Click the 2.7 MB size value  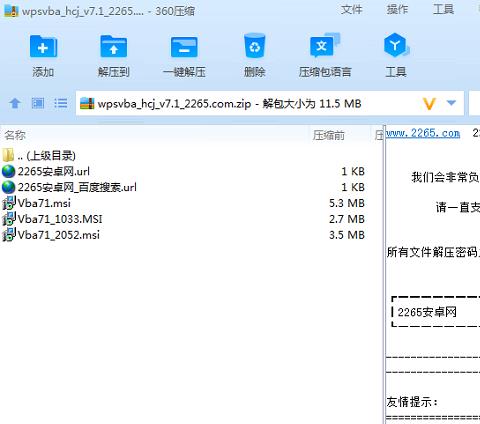point(347,219)
